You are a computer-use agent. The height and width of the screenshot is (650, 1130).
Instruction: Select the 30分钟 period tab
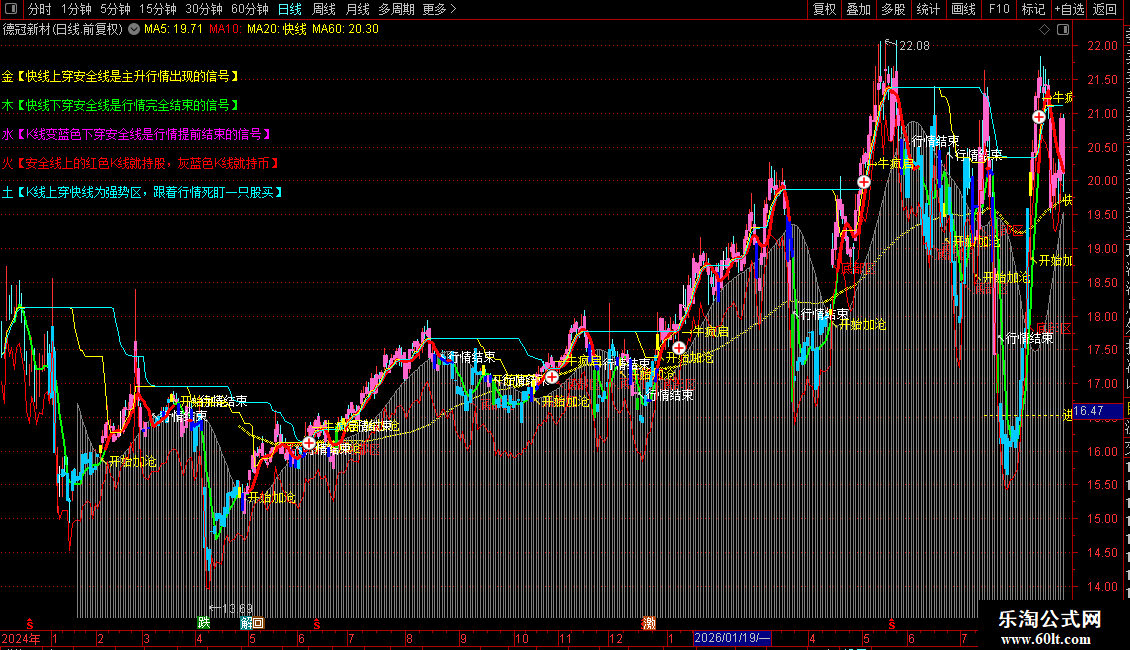click(204, 9)
